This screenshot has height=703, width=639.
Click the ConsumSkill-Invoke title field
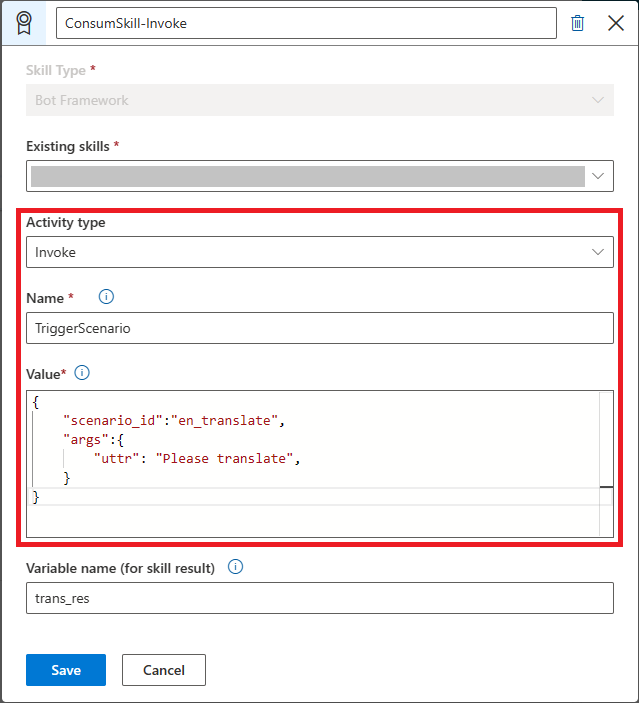pos(306,23)
